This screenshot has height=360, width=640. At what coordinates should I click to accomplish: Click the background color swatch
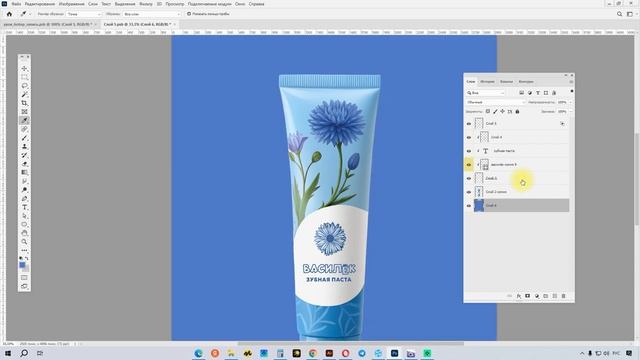26,268
